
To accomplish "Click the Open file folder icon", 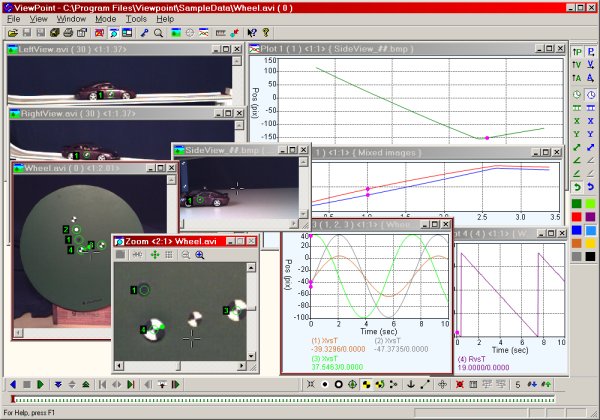I will (11, 33).
